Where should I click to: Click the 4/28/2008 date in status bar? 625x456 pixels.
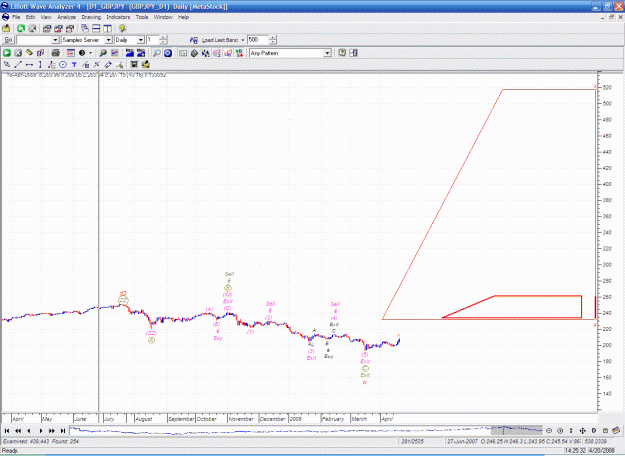coord(599,450)
